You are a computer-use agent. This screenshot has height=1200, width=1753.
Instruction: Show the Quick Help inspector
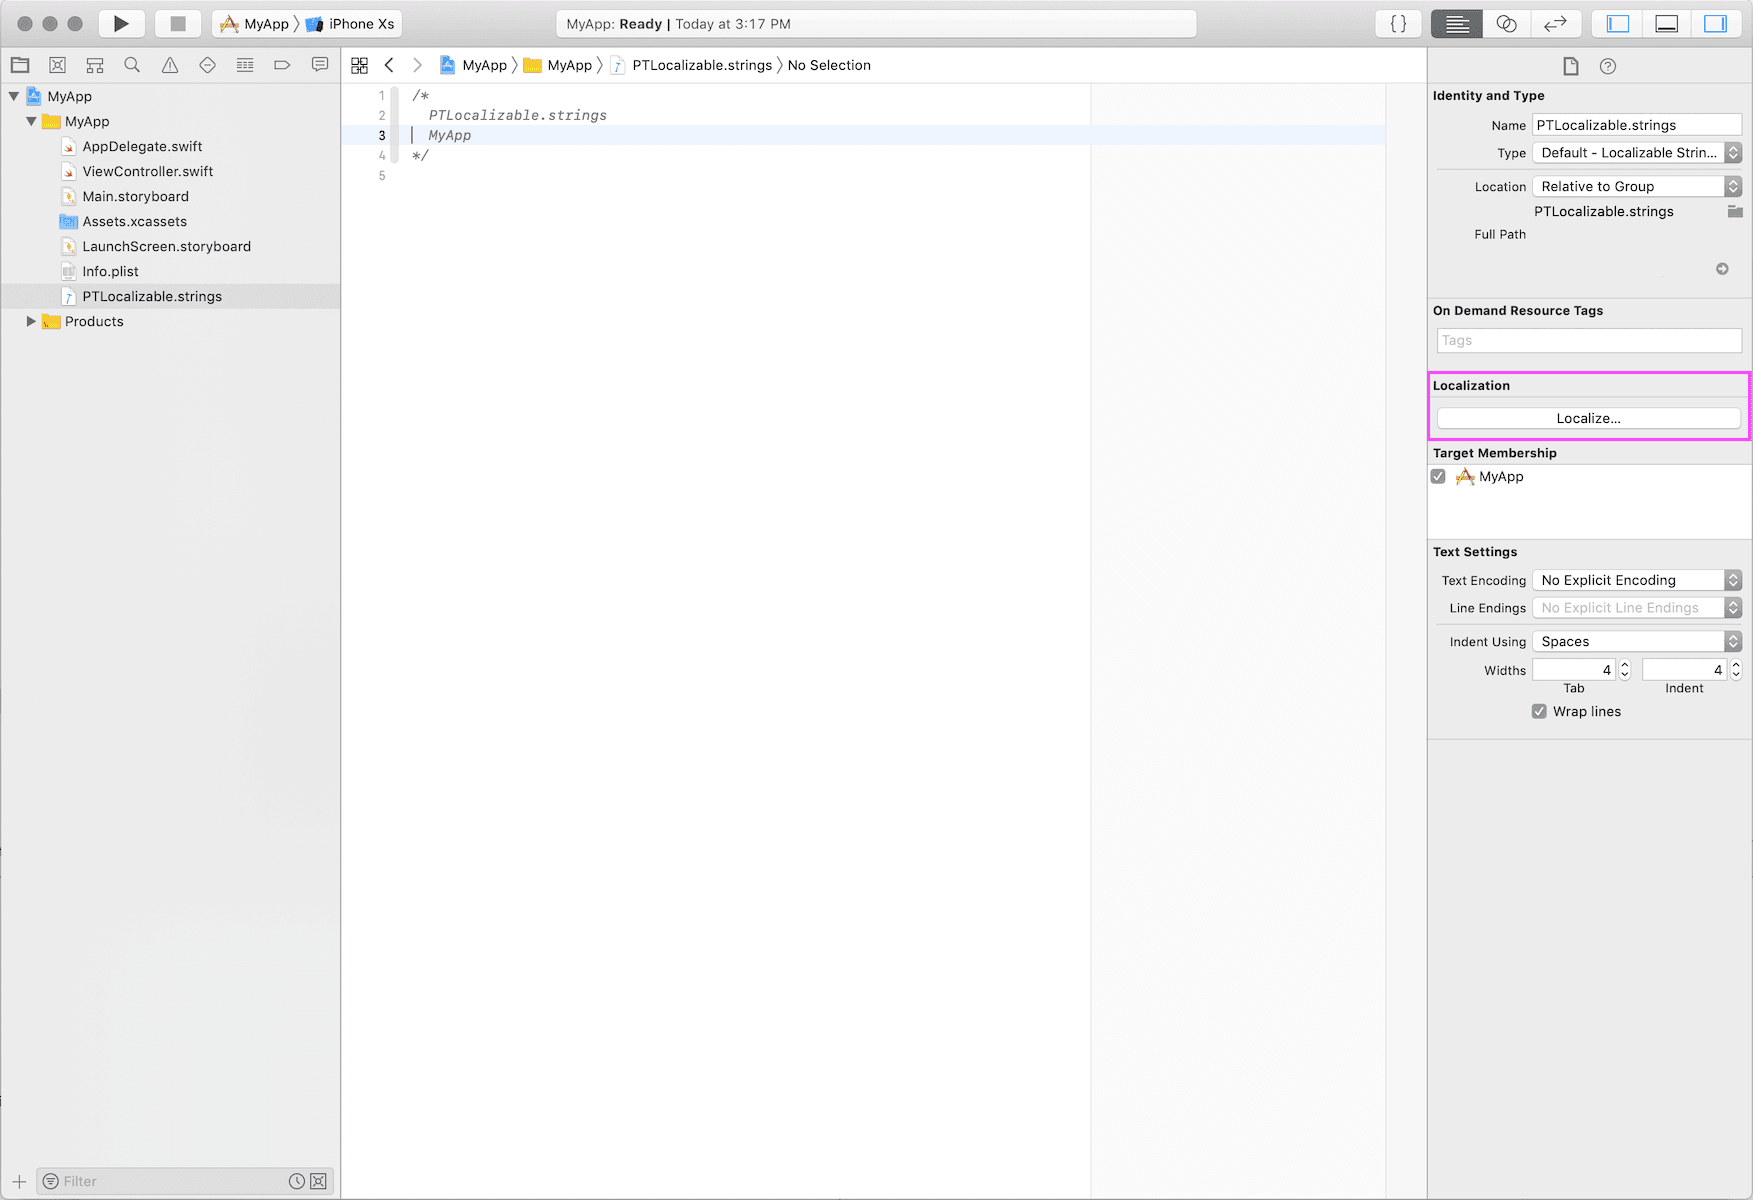pos(1608,66)
